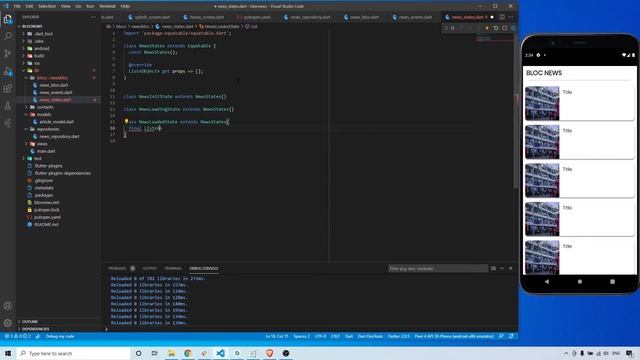
Task: Open the Terminal menu
Action: [107, 6]
